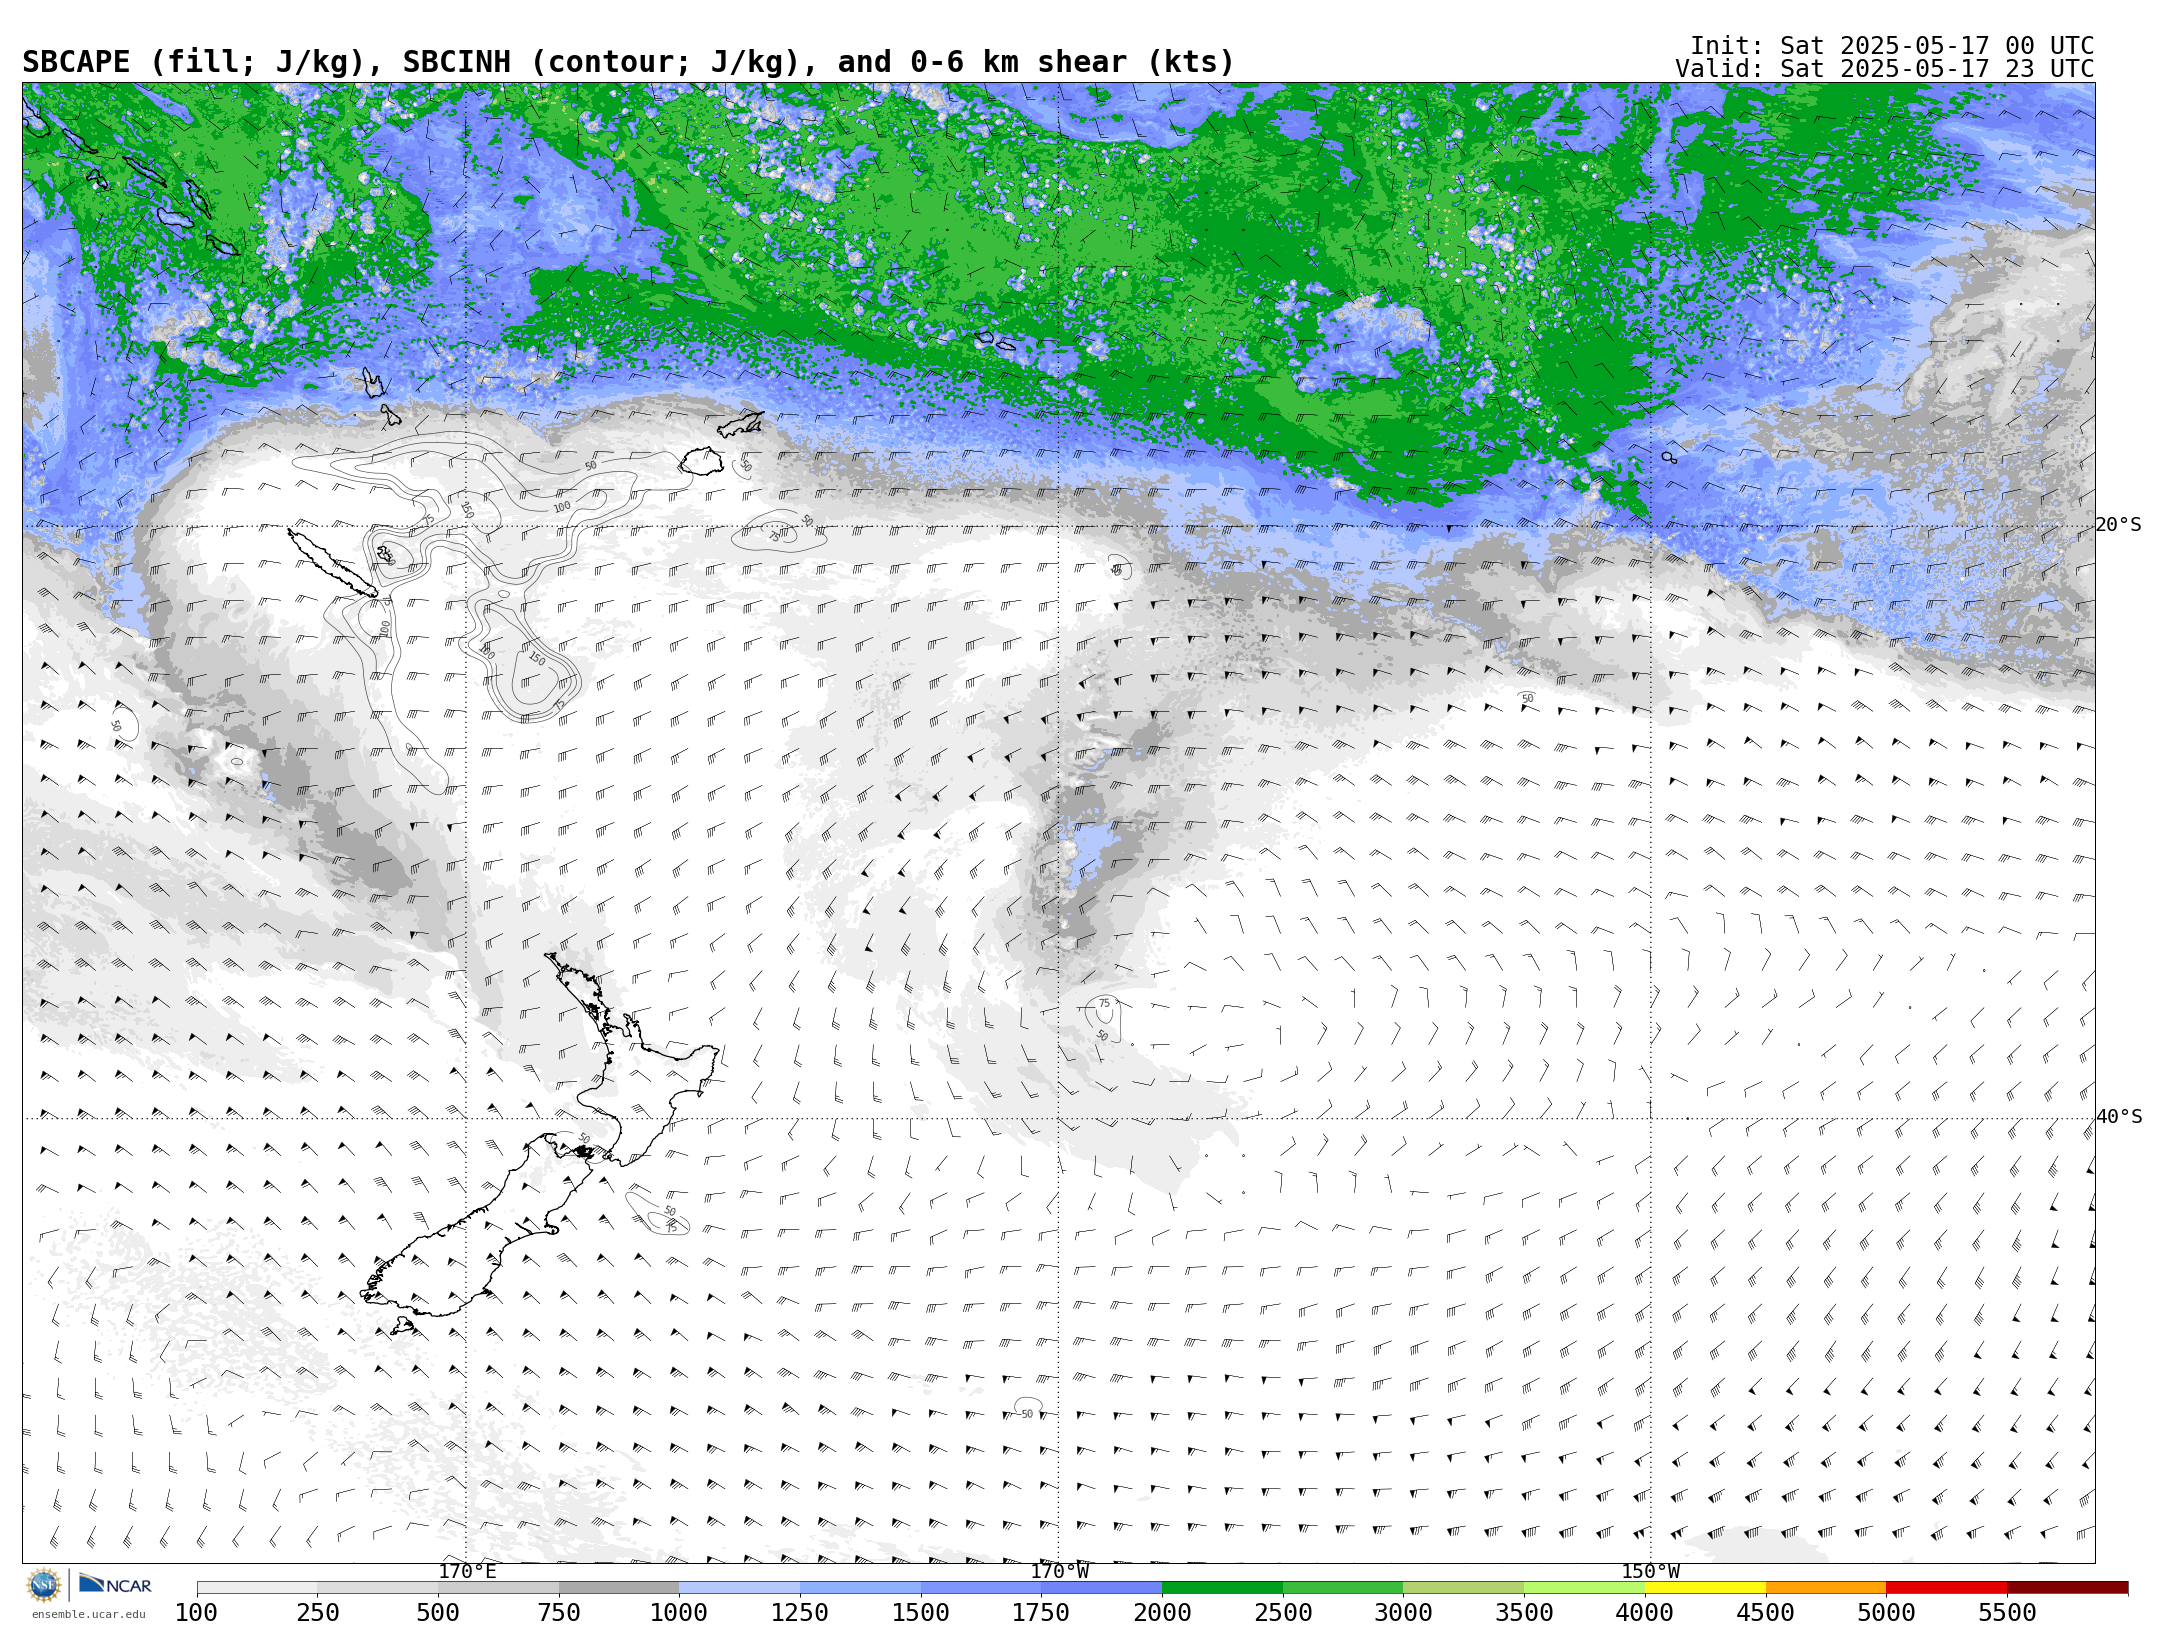Select the Init: Sat 2025-05-17 00 UTC text
The image size is (2160, 1626).
tap(1892, 46)
